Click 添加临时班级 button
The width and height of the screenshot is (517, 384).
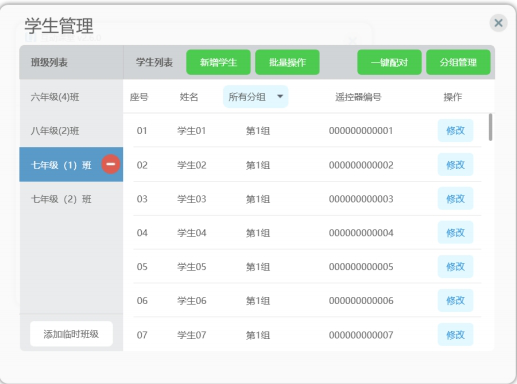pos(71,334)
